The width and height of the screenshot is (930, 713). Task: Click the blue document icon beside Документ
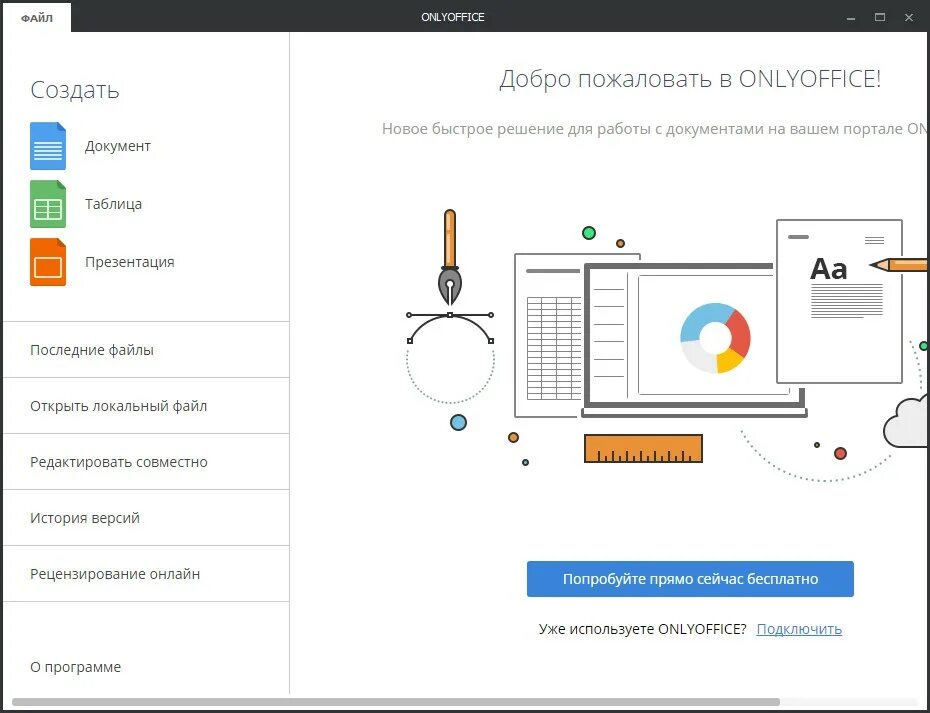click(46, 146)
